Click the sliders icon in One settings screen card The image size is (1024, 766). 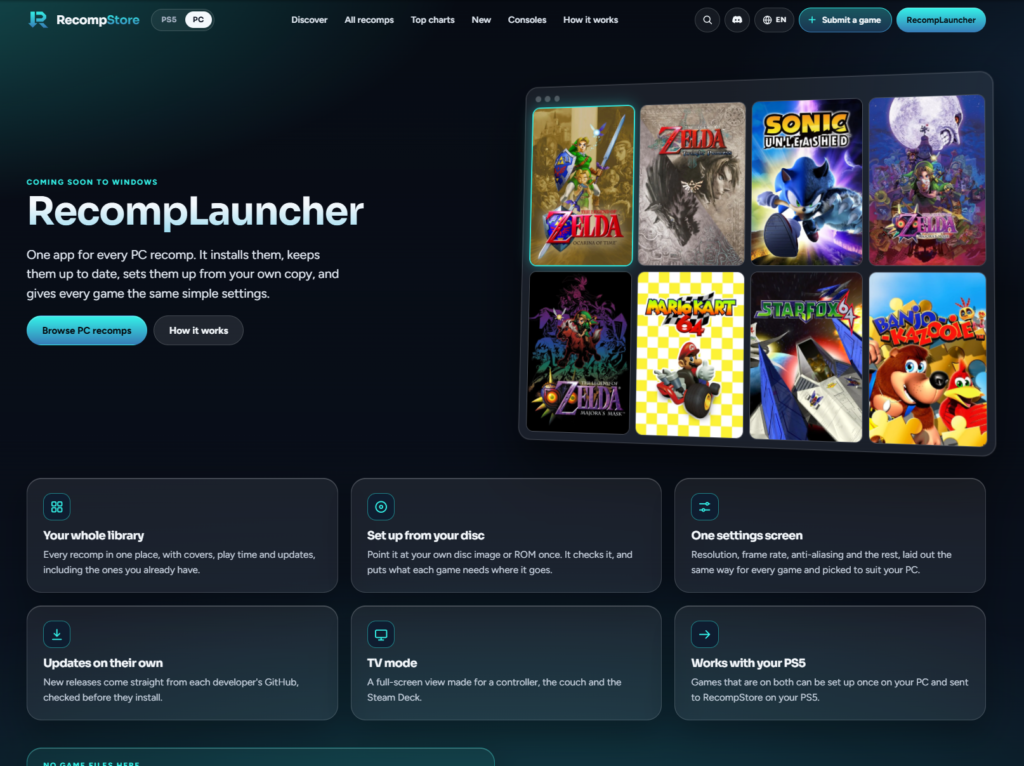pos(705,507)
